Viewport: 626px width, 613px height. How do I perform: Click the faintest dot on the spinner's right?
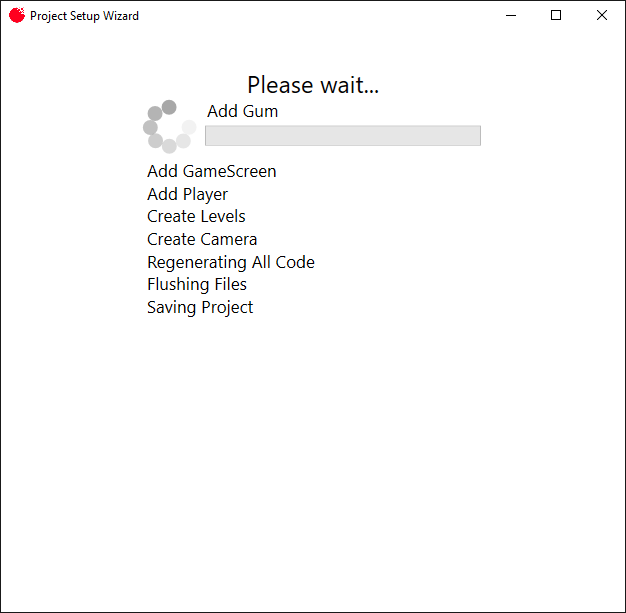click(x=188, y=127)
